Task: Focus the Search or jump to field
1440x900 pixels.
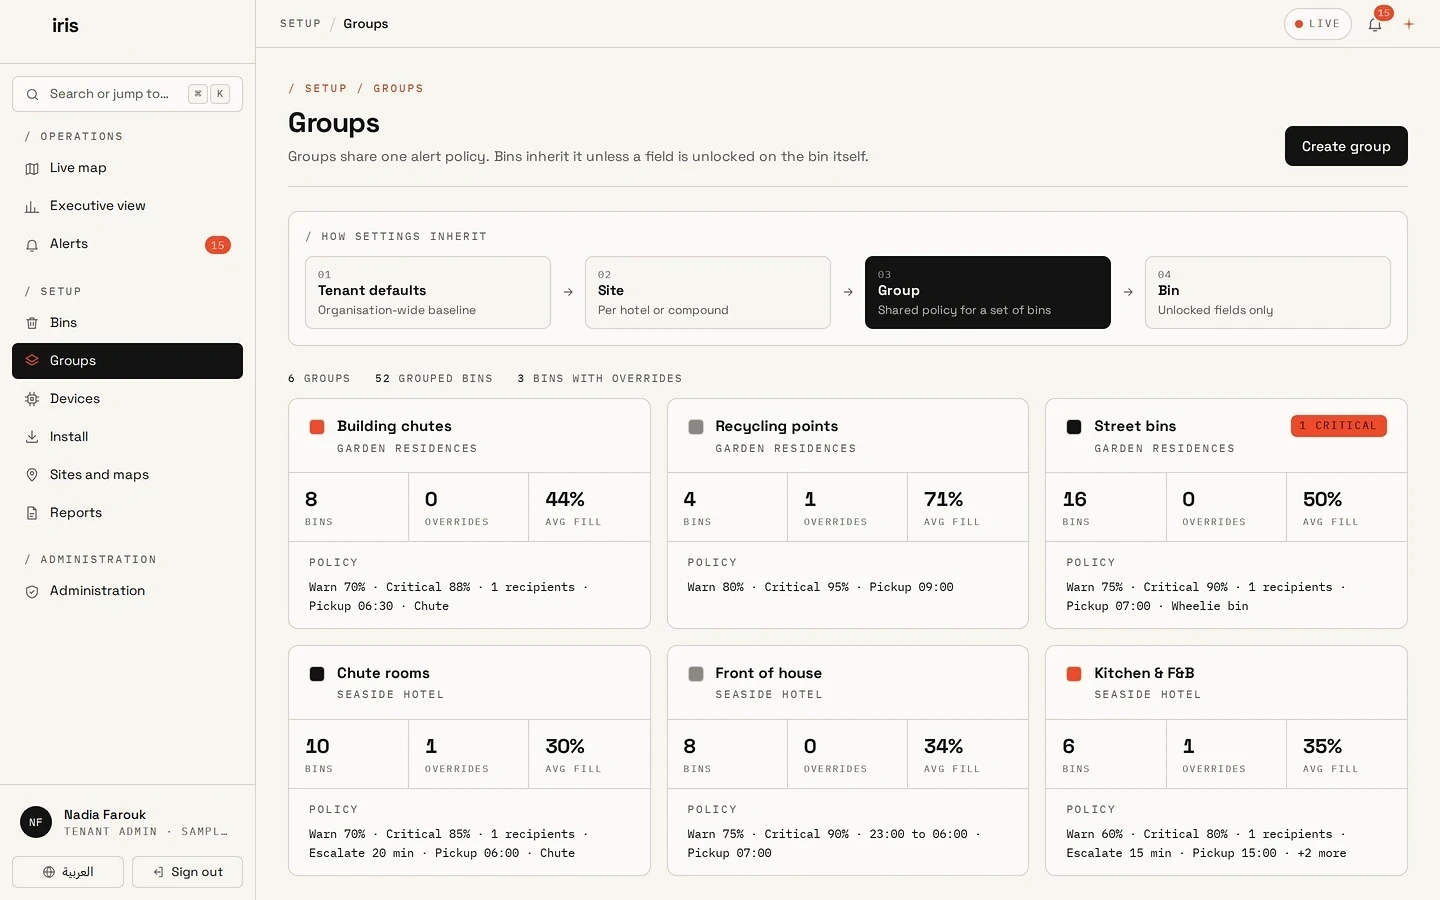Action: 127,94
